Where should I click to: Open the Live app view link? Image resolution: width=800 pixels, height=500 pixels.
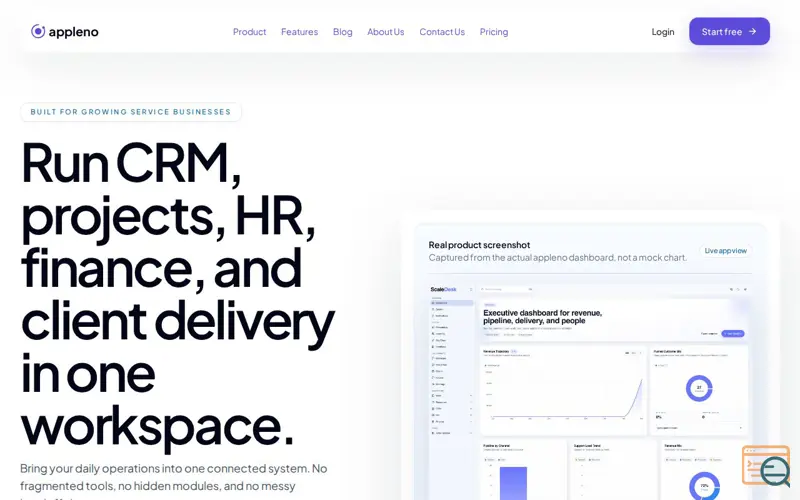coord(726,251)
